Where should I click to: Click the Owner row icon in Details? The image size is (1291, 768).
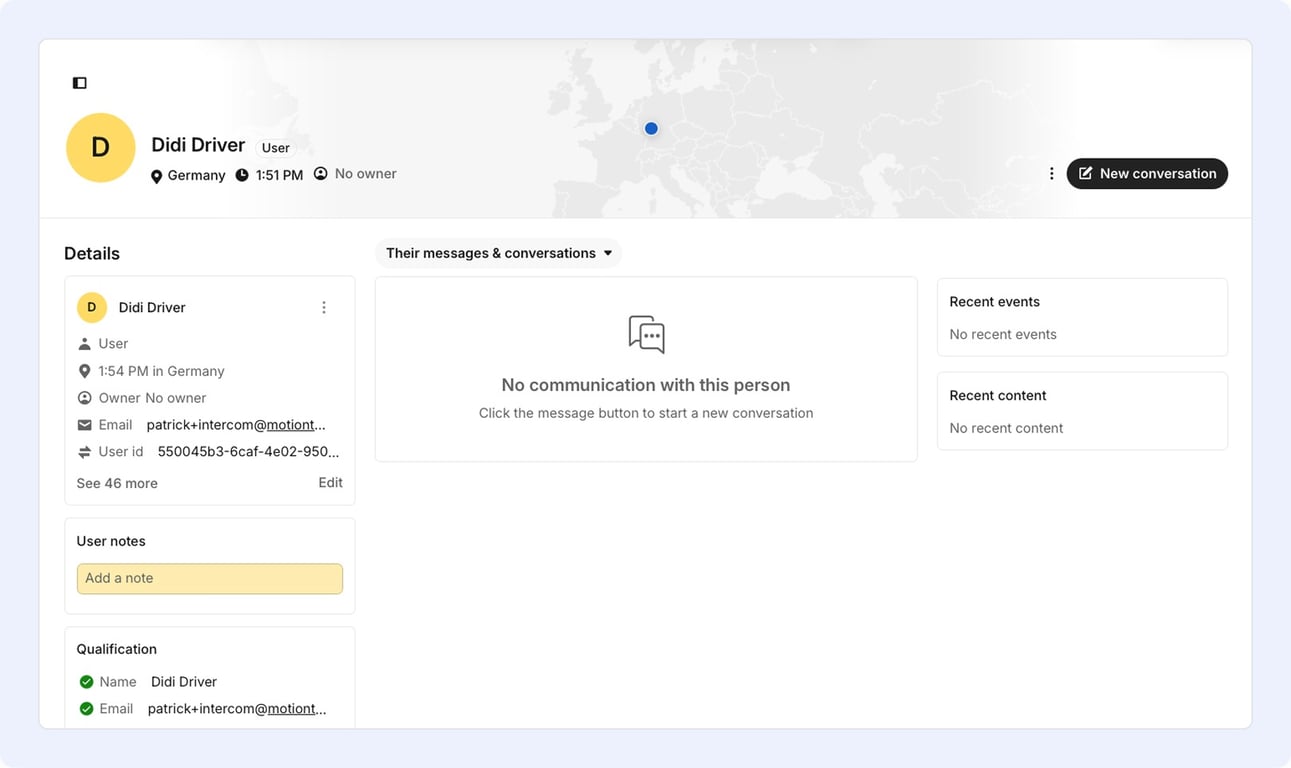pos(84,398)
